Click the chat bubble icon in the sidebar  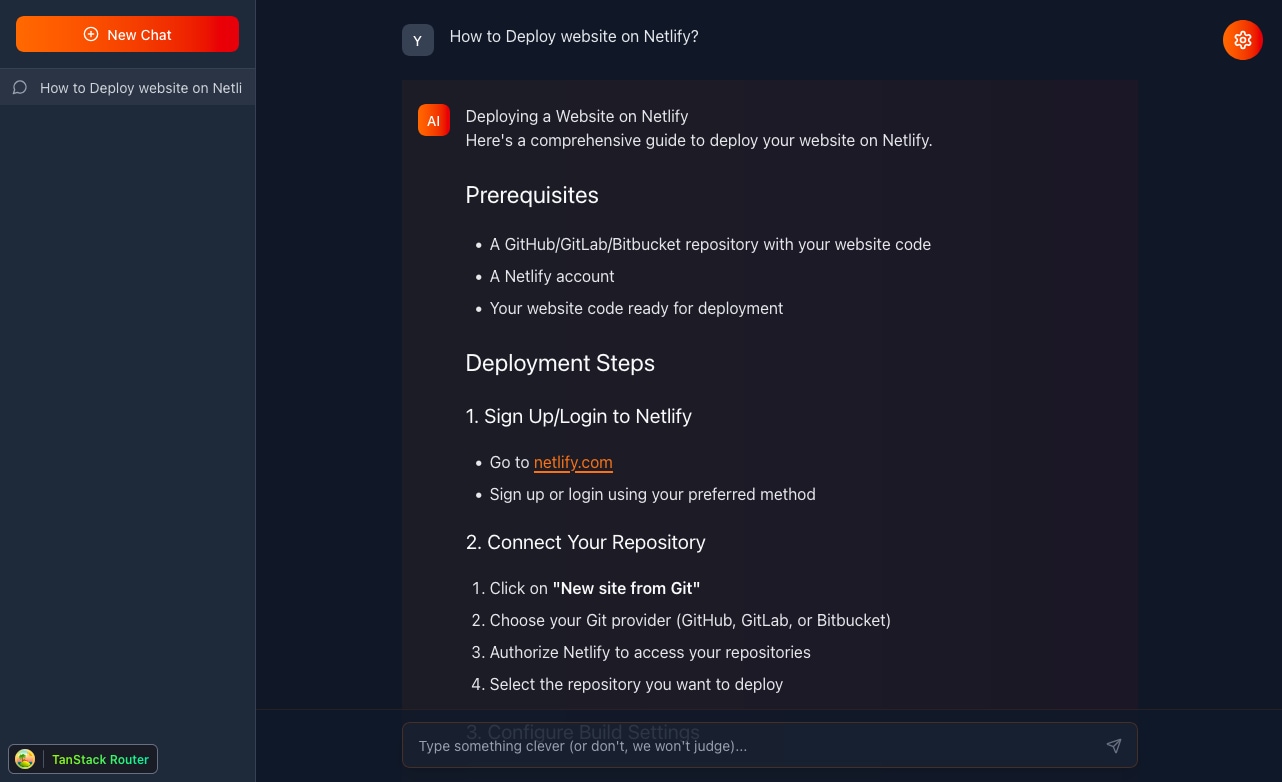pos(20,87)
